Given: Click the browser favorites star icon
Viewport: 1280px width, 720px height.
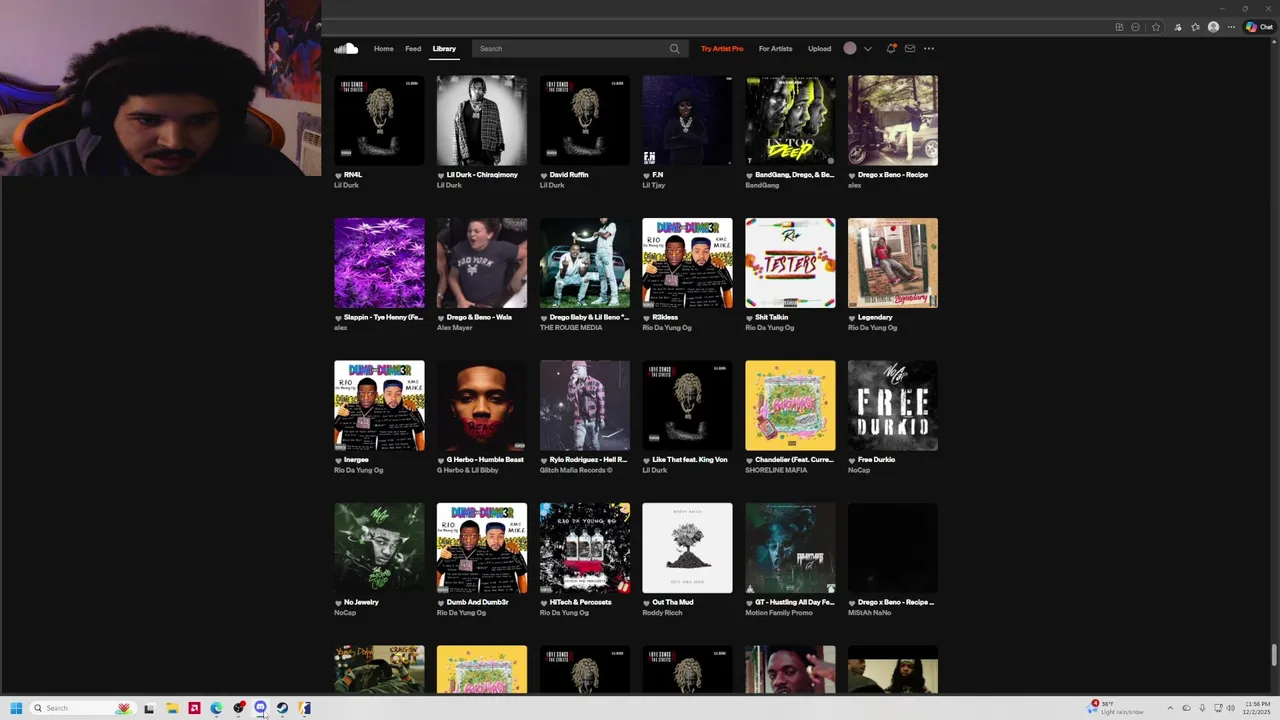Looking at the screenshot, I should tap(1156, 27).
